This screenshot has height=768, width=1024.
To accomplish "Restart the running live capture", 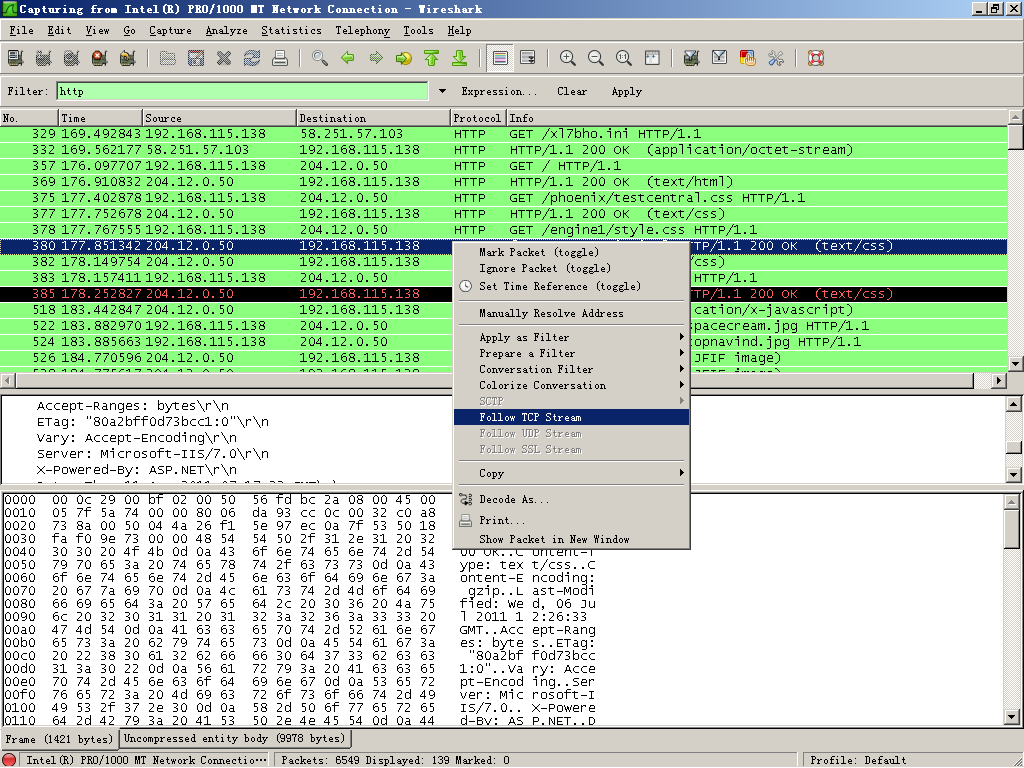I will pyautogui.click(x=128, y=58).
